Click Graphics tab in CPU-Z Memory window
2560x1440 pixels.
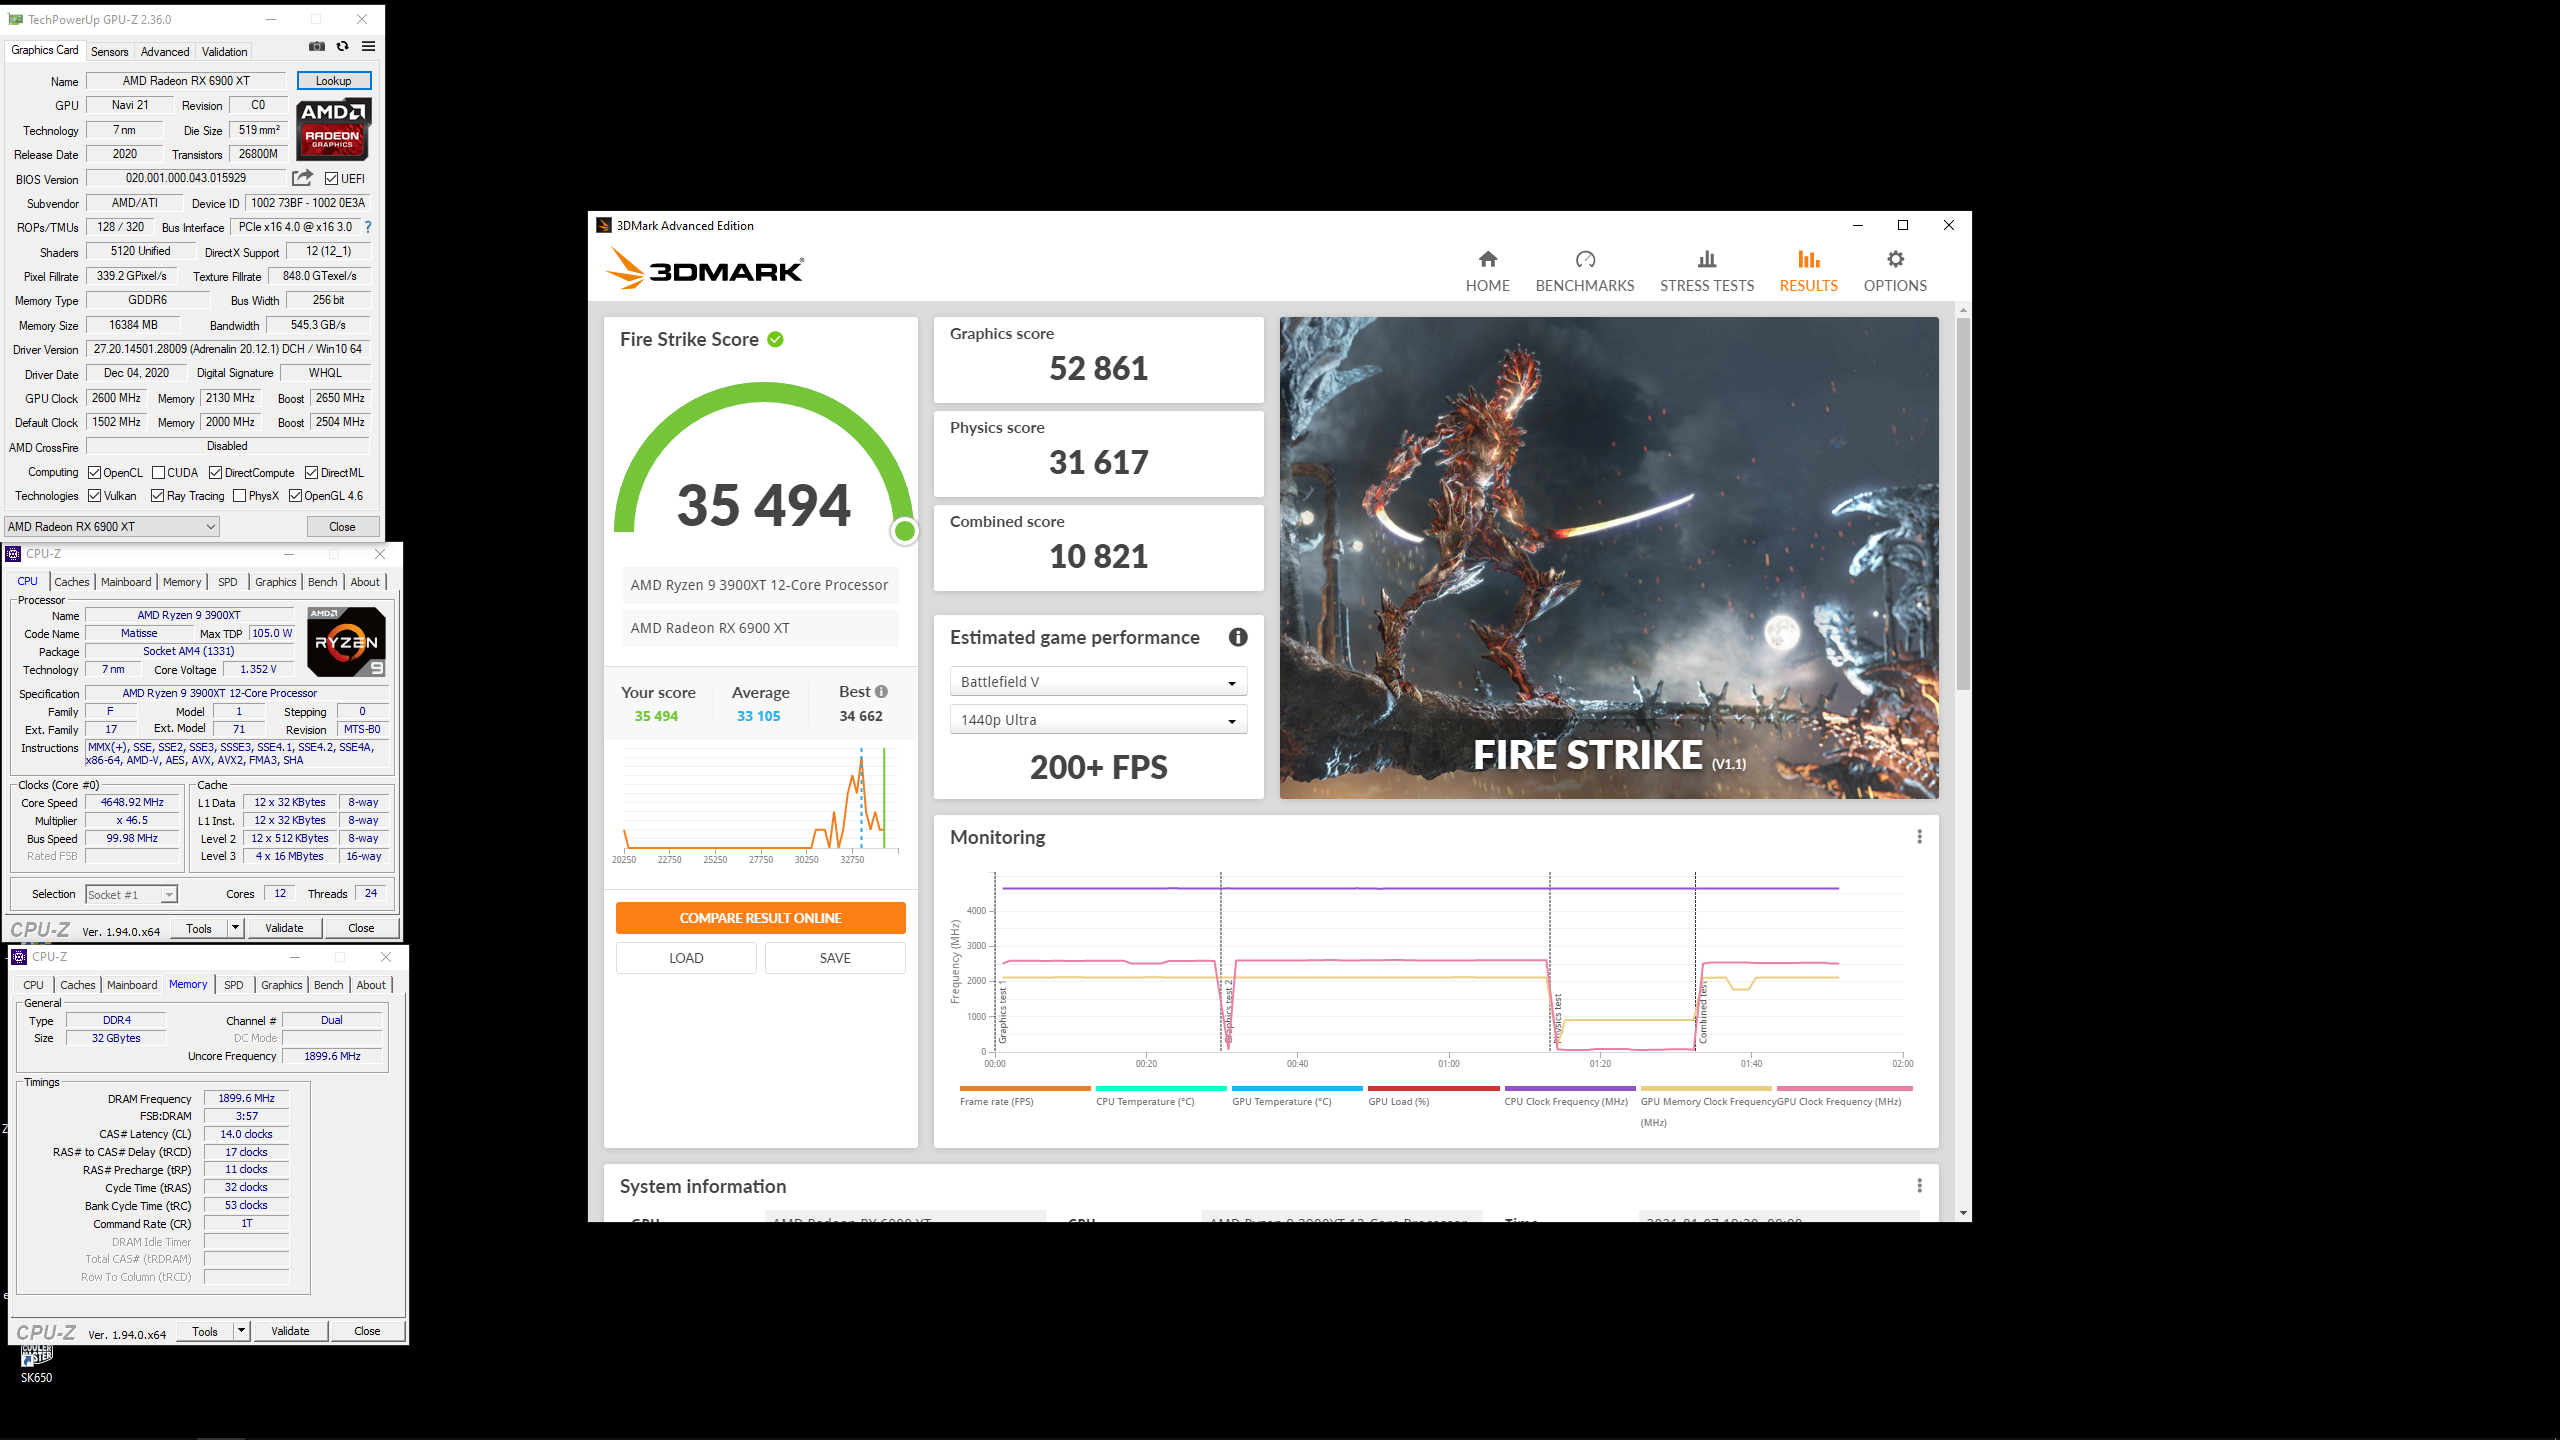pyautogui.click(x=281, y=985)
